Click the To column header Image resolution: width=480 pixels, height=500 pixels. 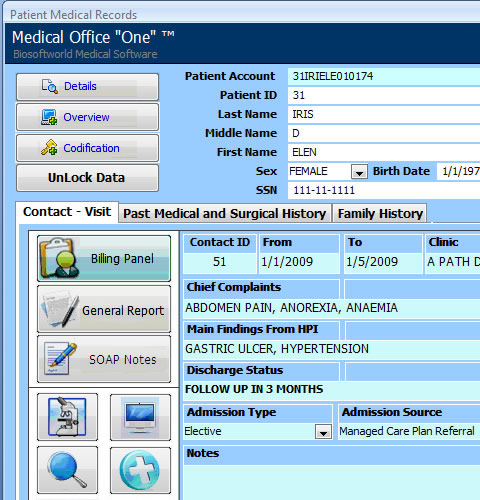click(383, 242)
